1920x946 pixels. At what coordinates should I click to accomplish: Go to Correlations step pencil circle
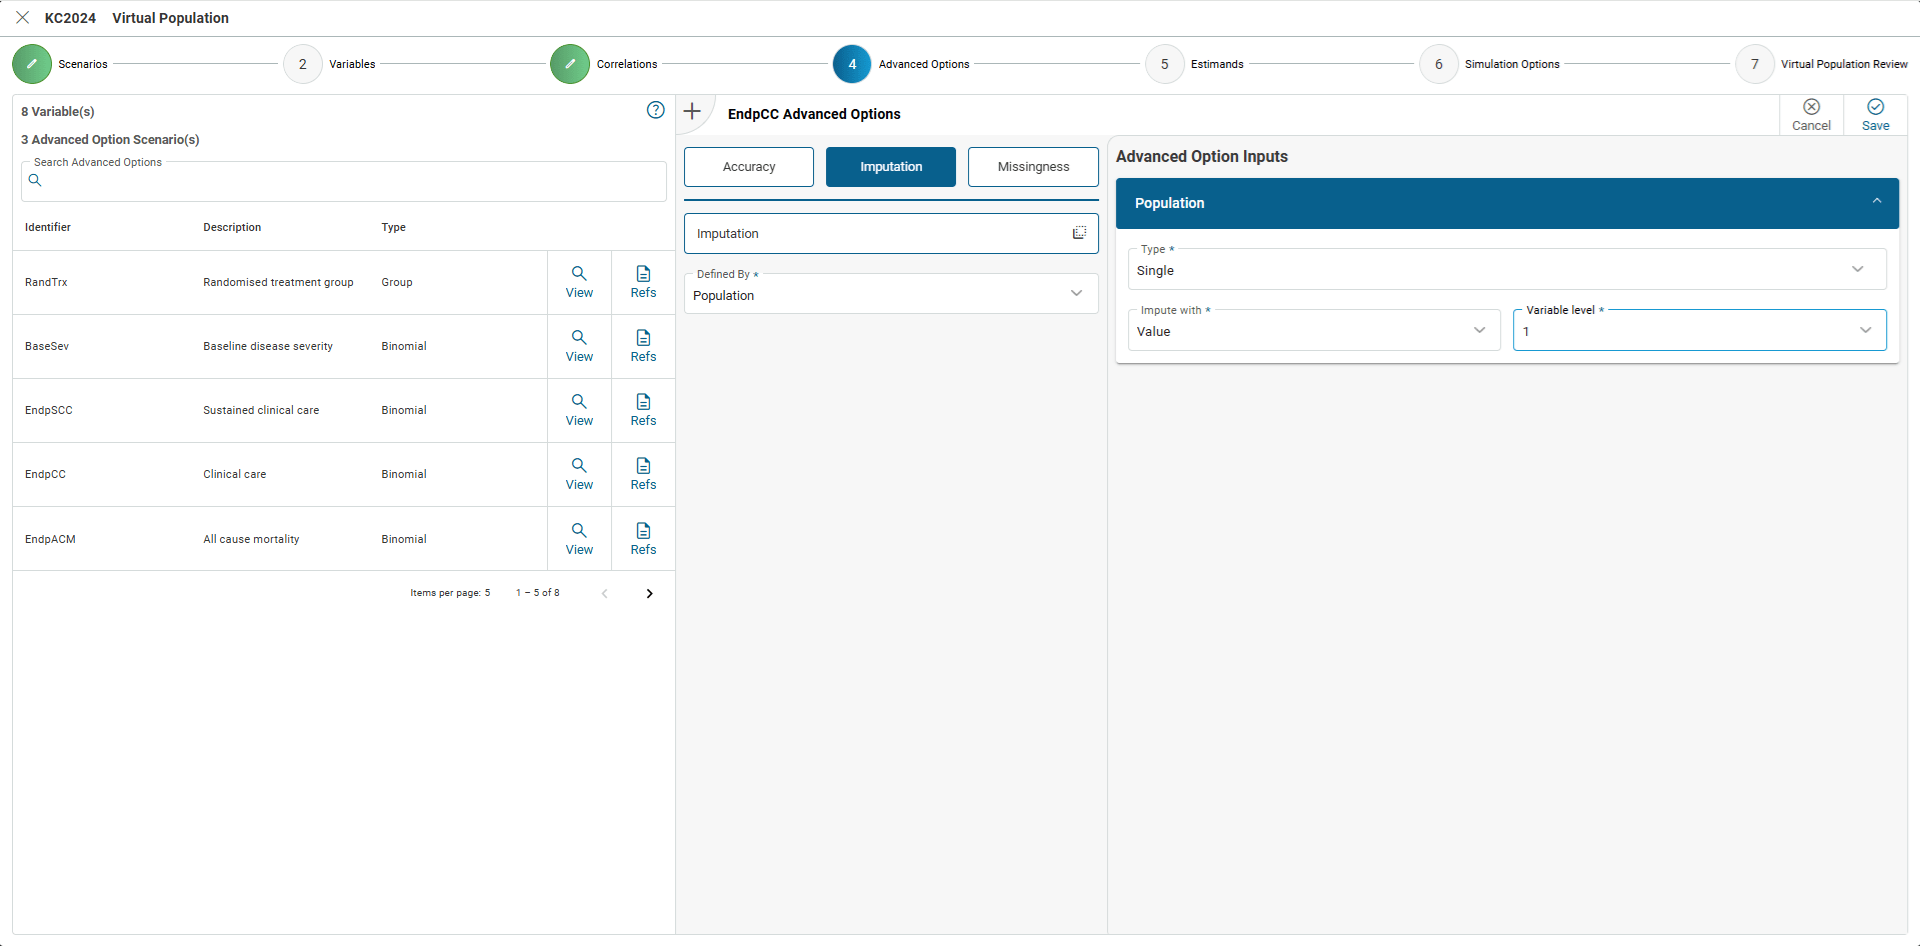click(570, 64)
